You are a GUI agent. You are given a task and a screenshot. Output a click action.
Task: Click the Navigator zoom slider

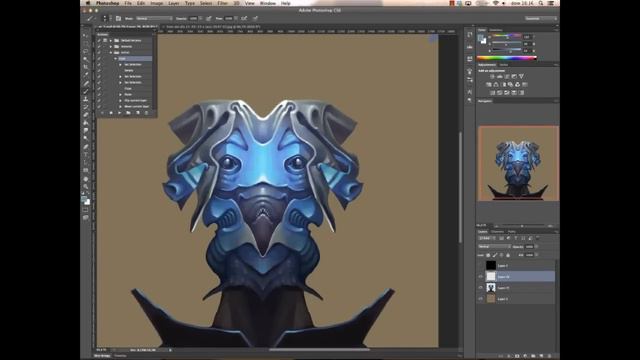[x=522, y=226]
